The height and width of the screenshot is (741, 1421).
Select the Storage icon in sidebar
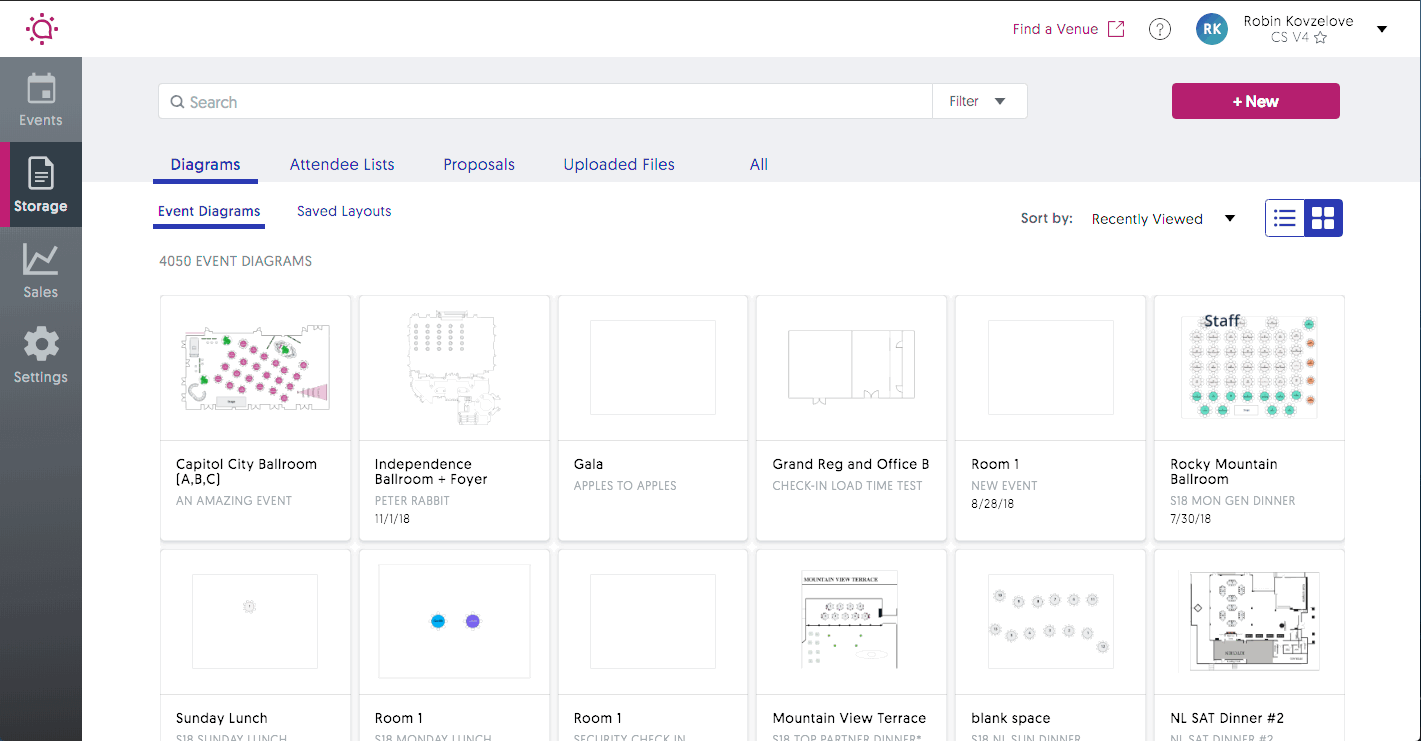click(x=40, y=184)
